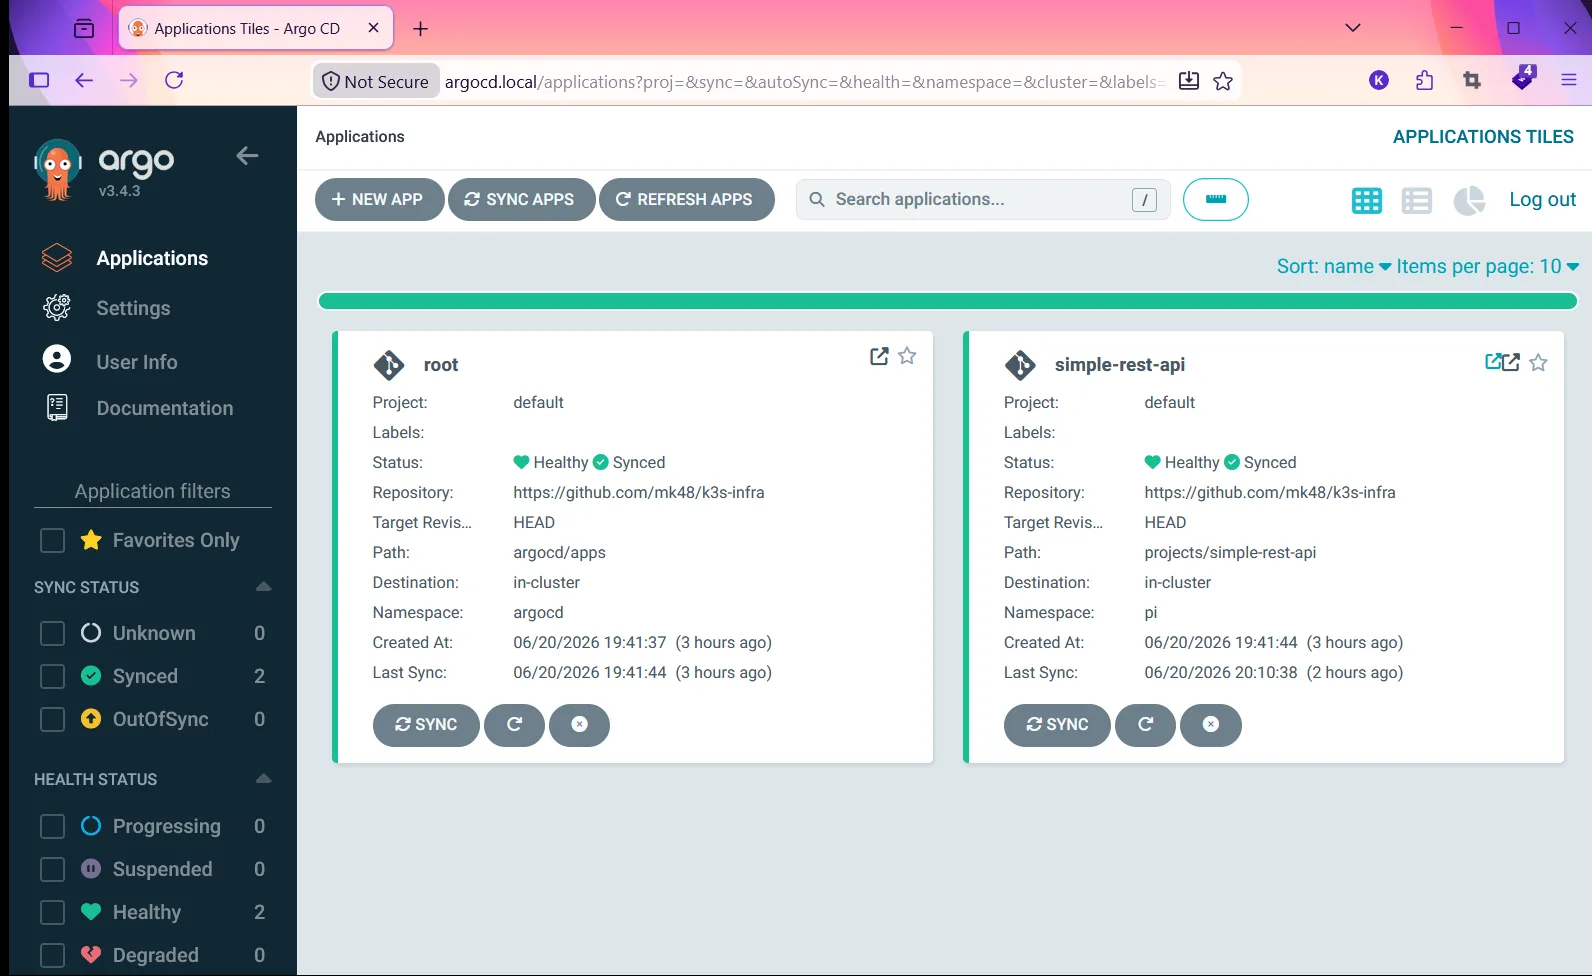Click the Applications layers icon in the sidebar
Screen dimensions: 1592x976
pos(57,258)
